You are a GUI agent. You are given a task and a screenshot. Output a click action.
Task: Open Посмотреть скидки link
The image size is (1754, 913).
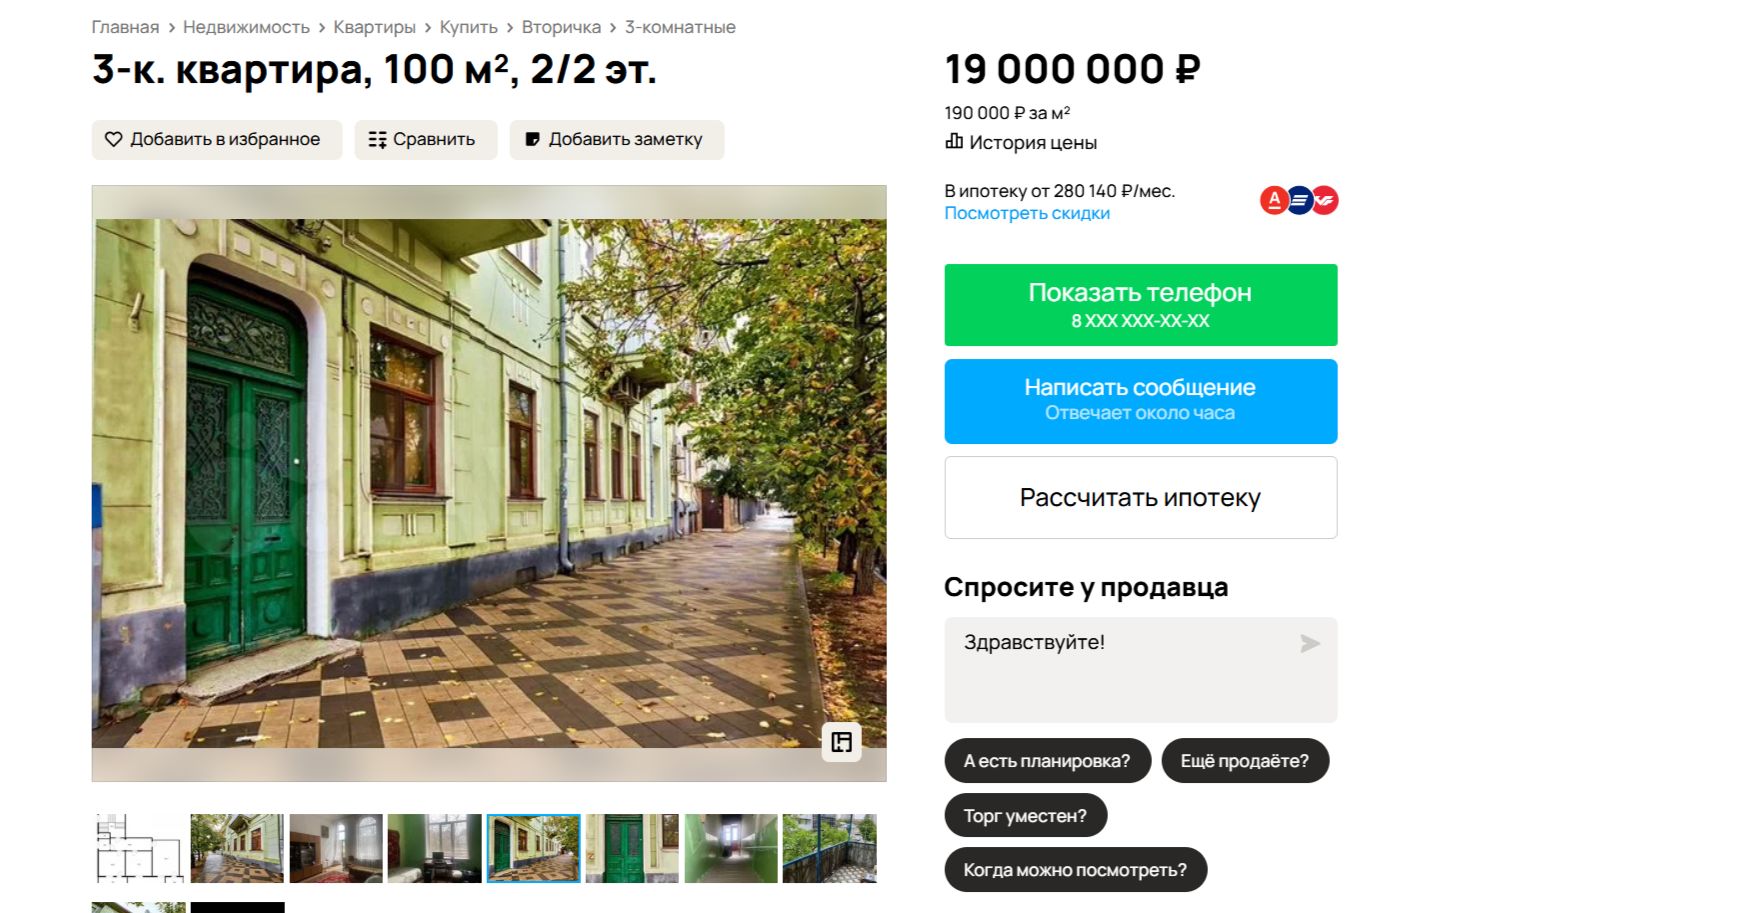tap(1027, 213)
